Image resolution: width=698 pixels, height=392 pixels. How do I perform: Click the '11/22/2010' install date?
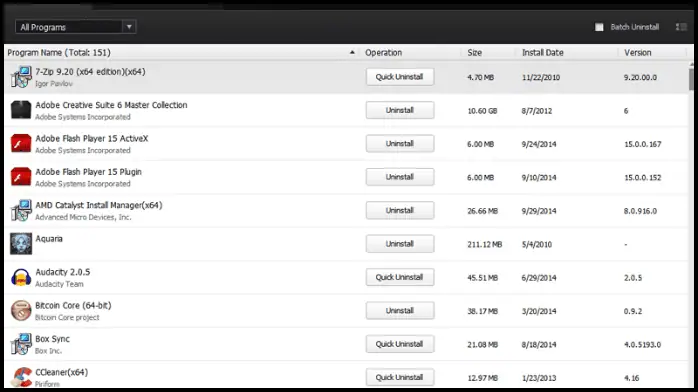tap(541, 77)
